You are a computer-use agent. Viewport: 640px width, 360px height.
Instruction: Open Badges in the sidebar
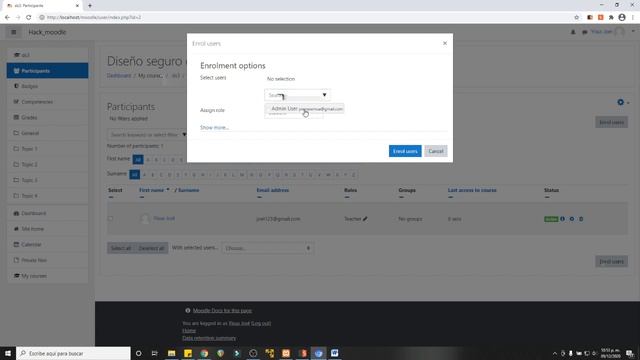pos(47,86)
